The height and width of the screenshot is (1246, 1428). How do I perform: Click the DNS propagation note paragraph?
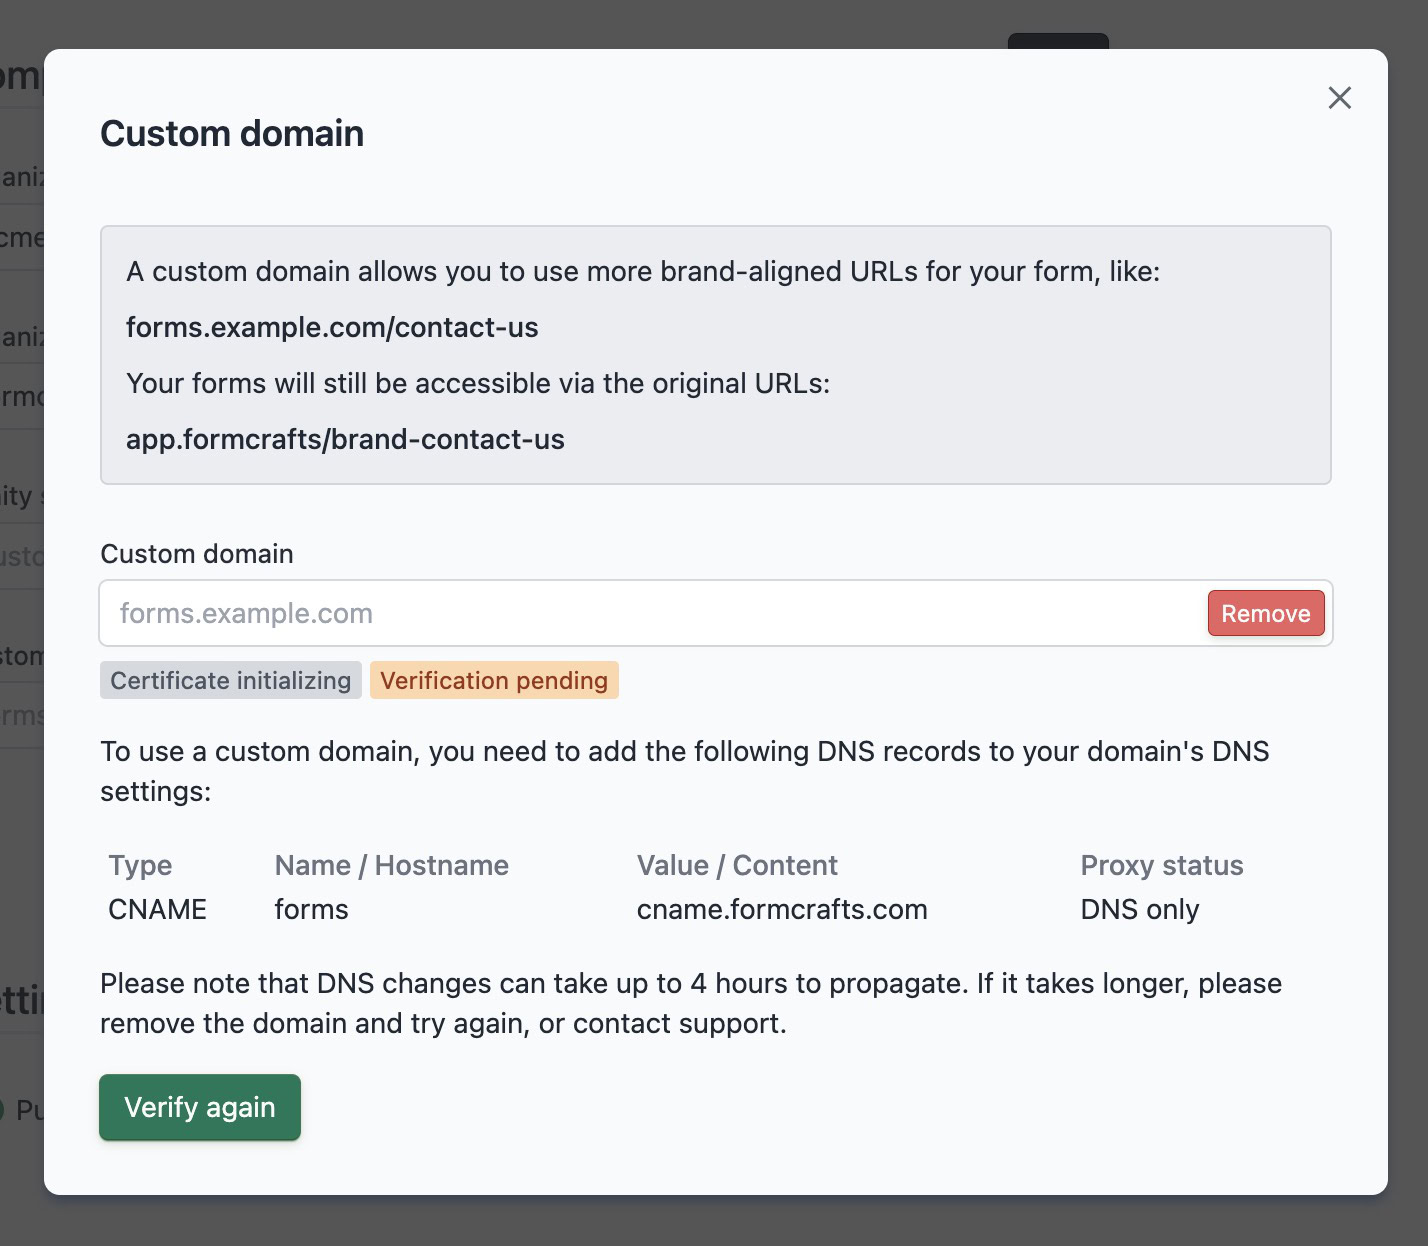pos(691,1003)
